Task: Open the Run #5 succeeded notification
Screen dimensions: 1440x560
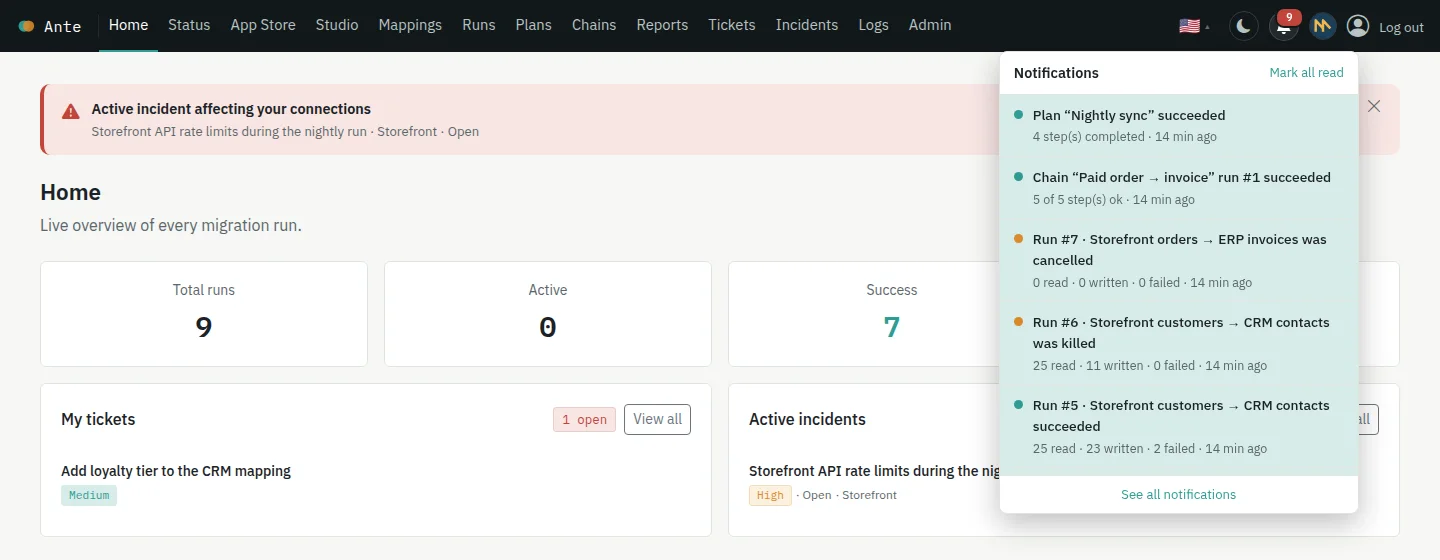Action: click(1179, 426)
